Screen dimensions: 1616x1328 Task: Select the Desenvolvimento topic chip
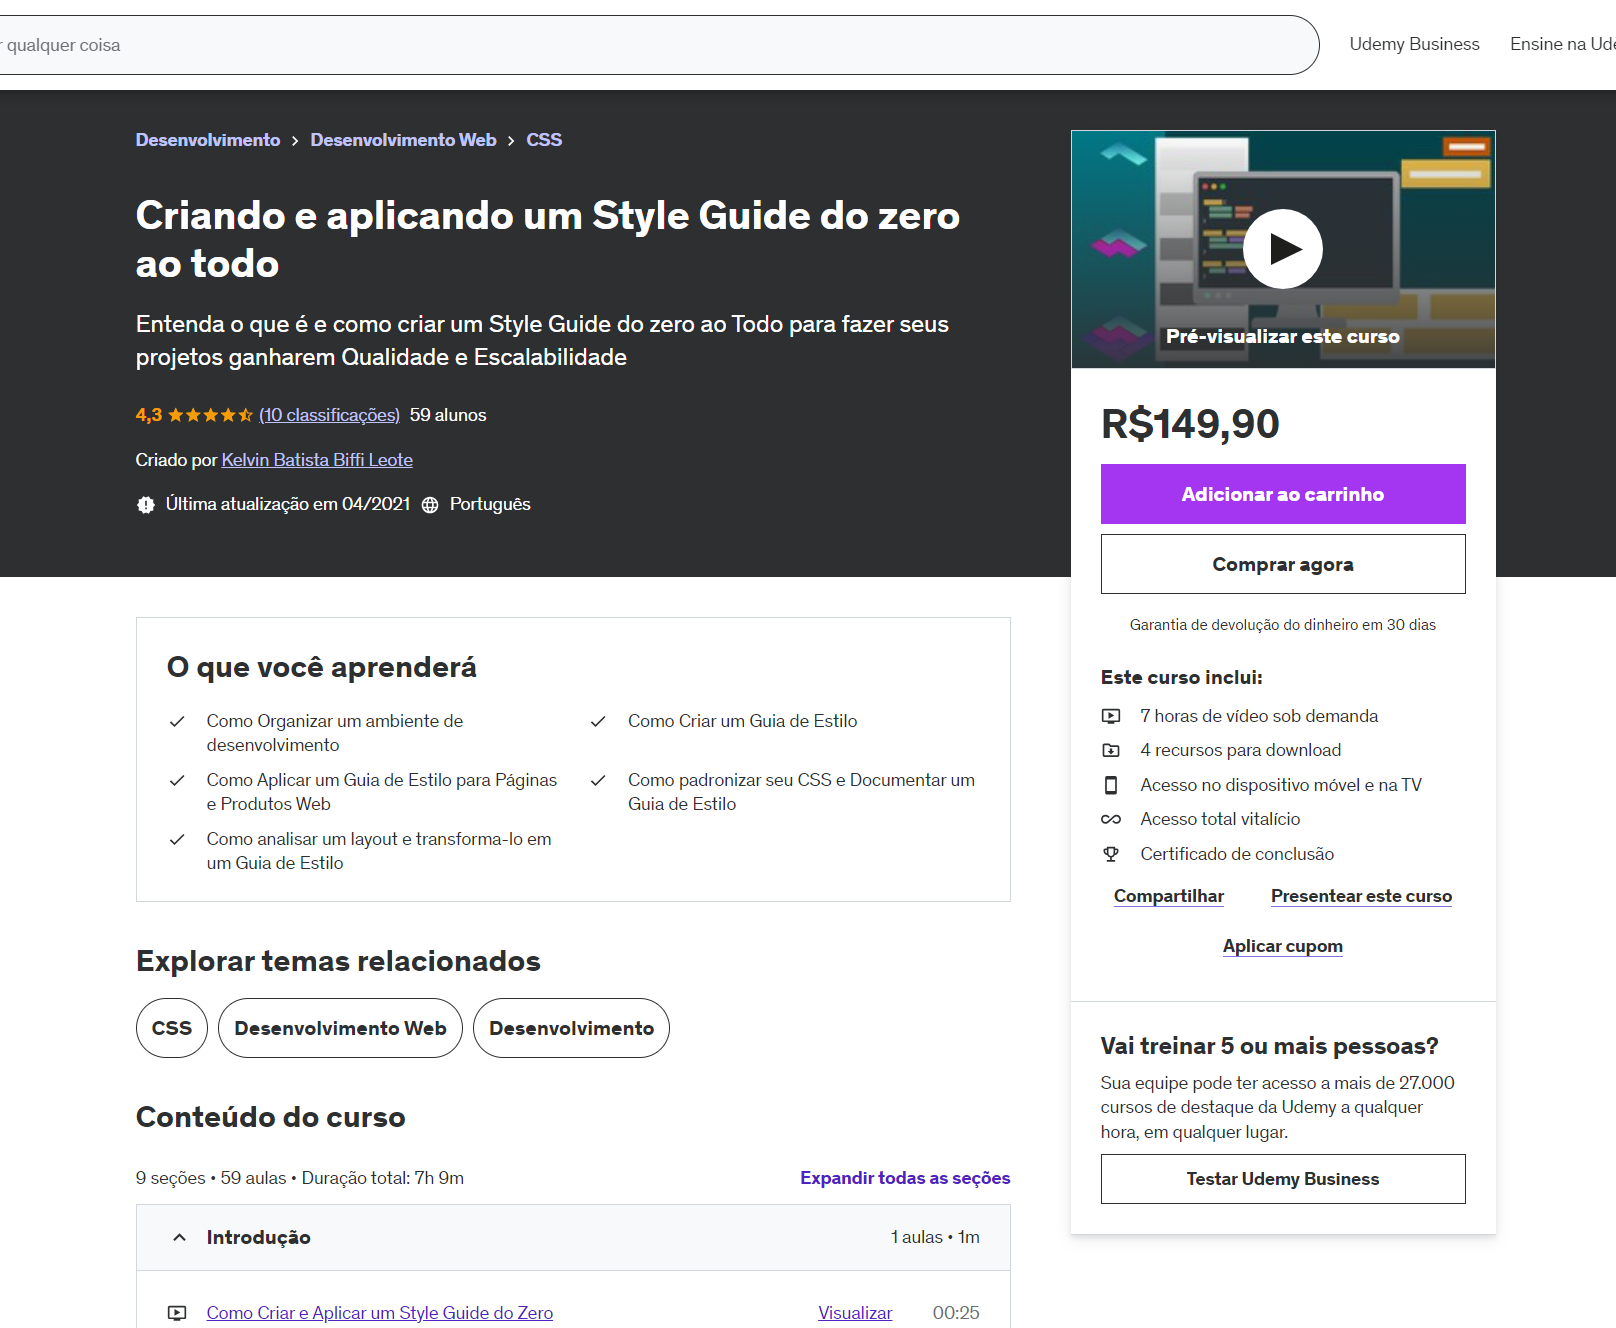[571, 1028]
